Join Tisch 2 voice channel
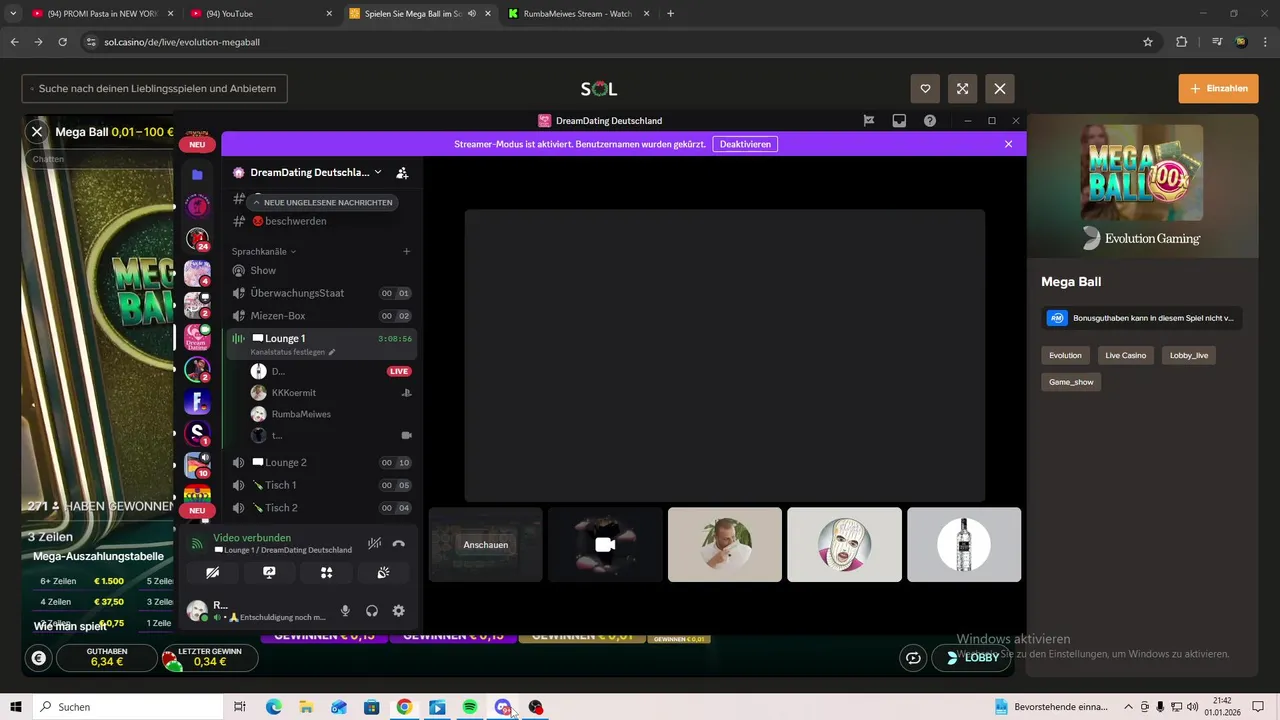The height and width of the screenshot is (720, 1280). [320, 507]
